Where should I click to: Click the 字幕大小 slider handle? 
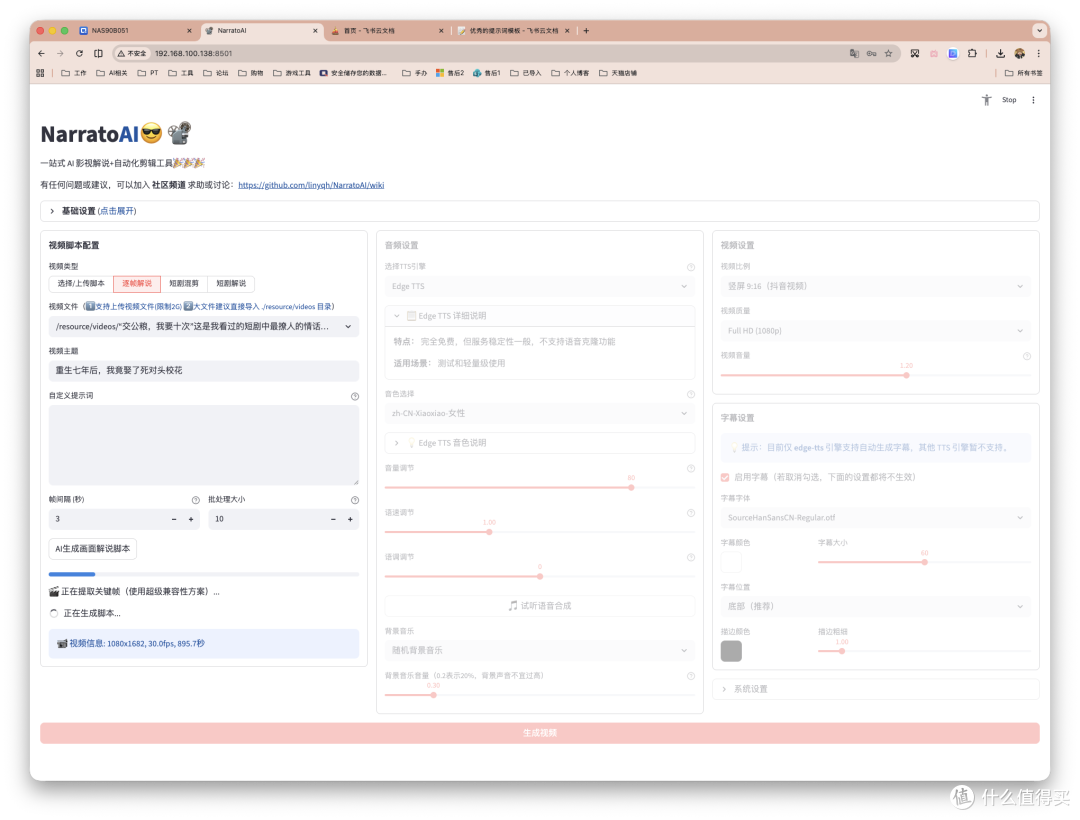[x=924, y=563]
